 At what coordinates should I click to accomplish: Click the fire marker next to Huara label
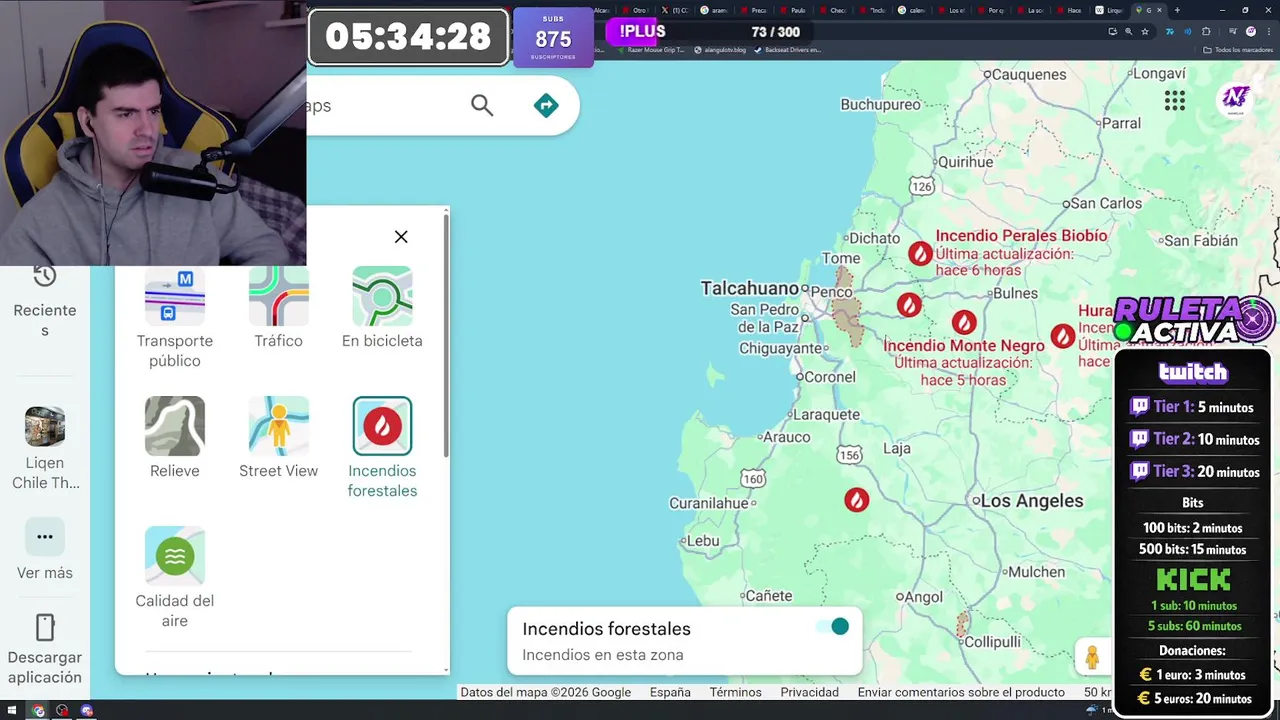(x=1063, y=336)
